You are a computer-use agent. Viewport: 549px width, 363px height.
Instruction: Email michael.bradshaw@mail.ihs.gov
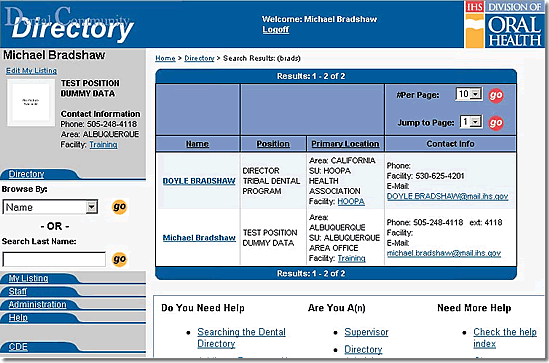444,253
